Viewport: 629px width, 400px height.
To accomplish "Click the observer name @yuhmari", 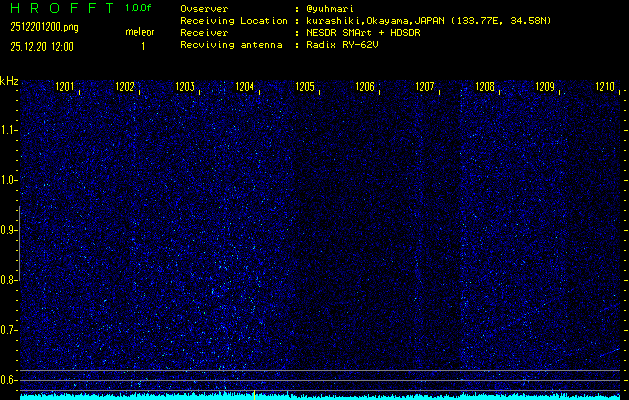I will pyautogui.click(x=330, y=9).
